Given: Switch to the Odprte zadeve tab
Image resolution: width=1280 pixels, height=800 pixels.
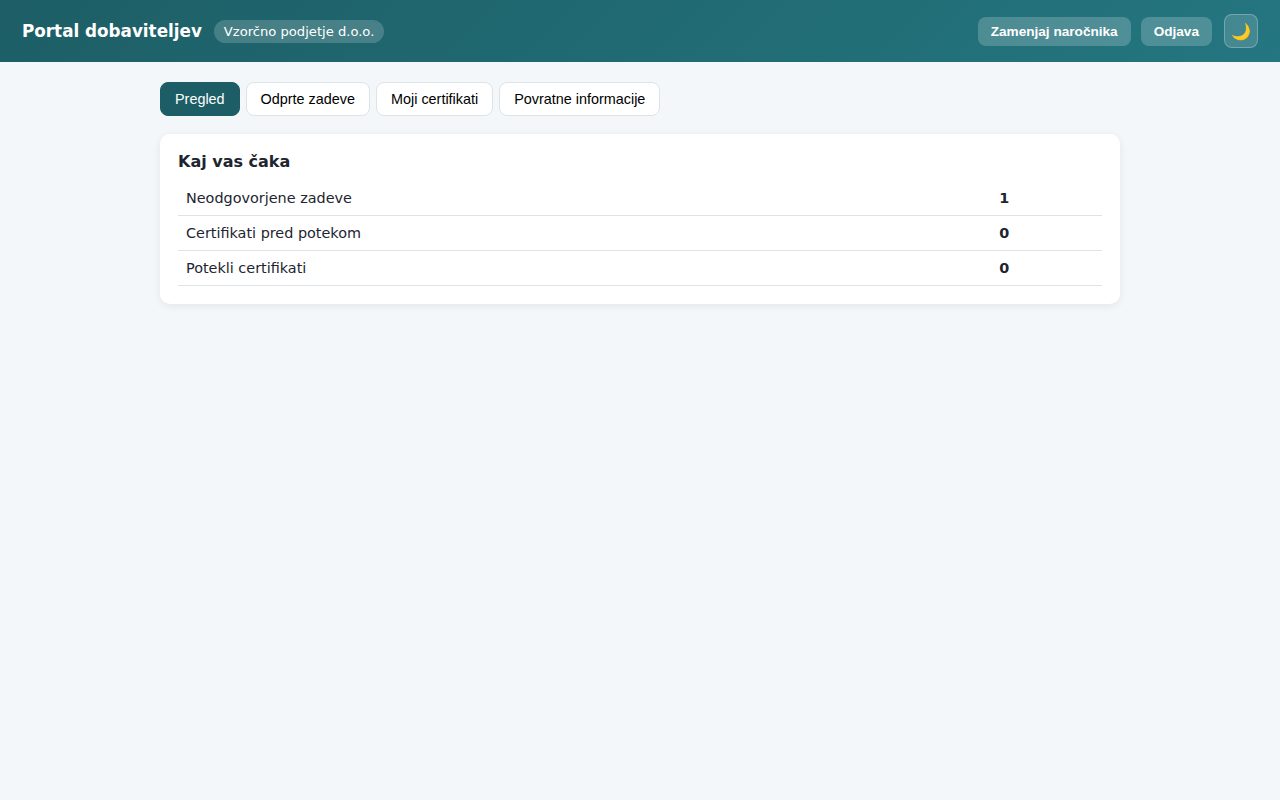Looking at the screenshot, I should click(x=308, y=99).
